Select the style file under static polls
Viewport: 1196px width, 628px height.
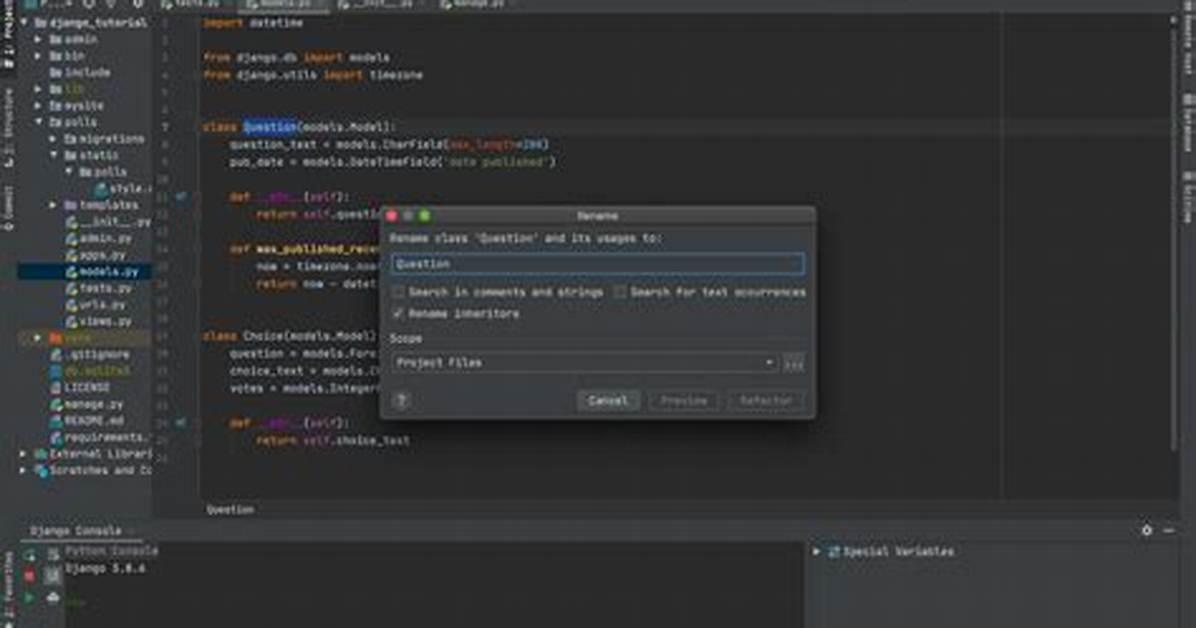[x=122, y=188]
